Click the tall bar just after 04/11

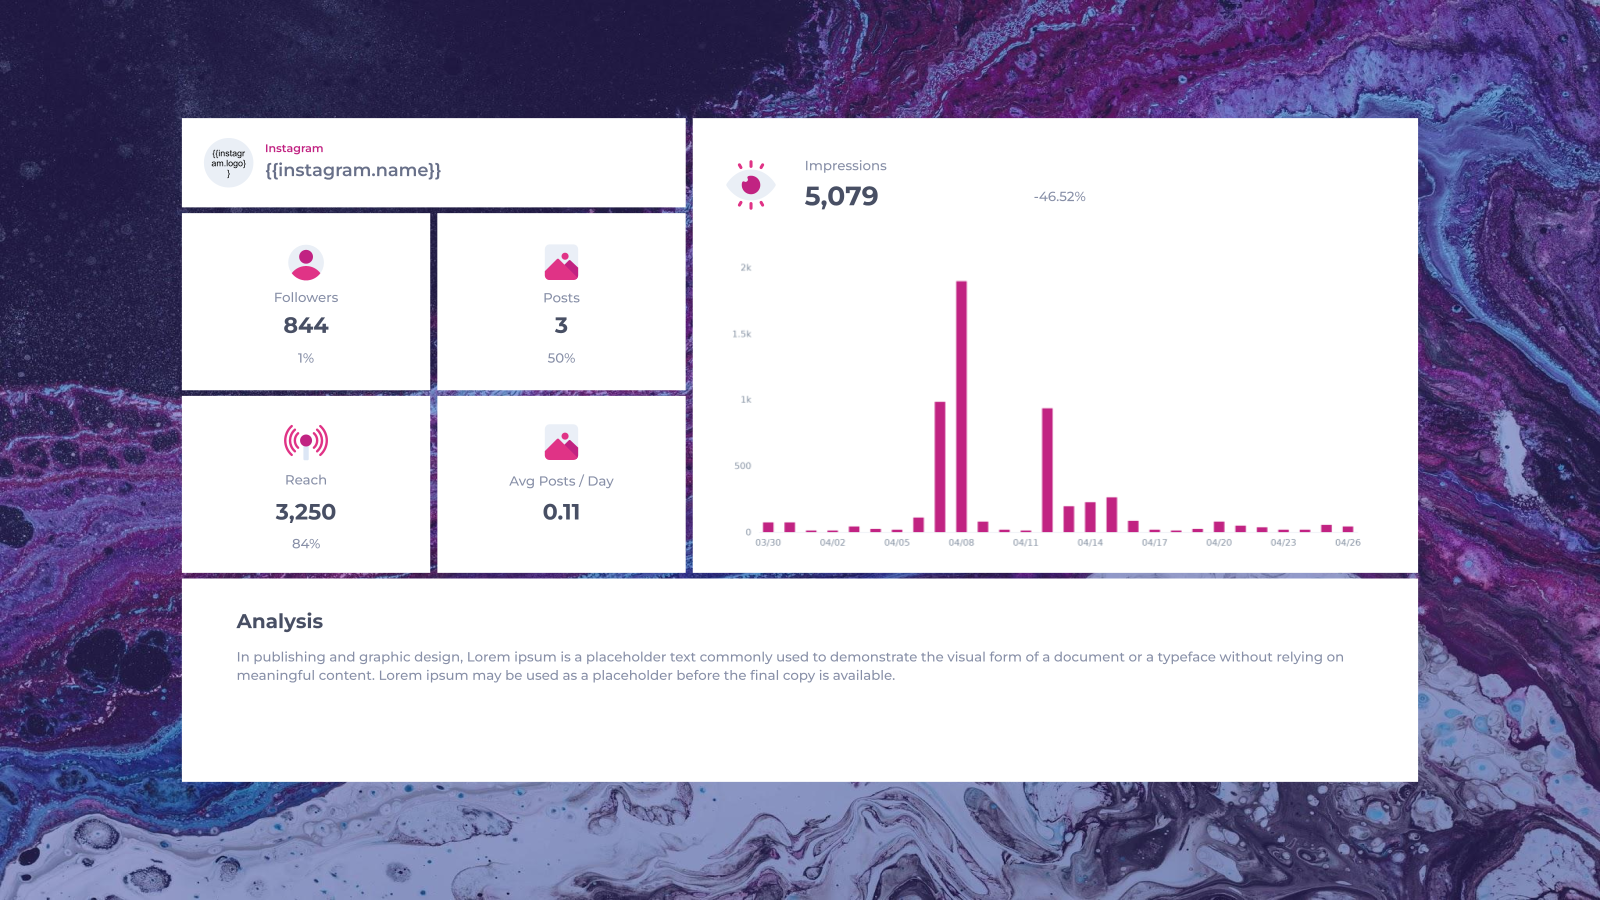pyautogui.click(x=1047, y=470)
